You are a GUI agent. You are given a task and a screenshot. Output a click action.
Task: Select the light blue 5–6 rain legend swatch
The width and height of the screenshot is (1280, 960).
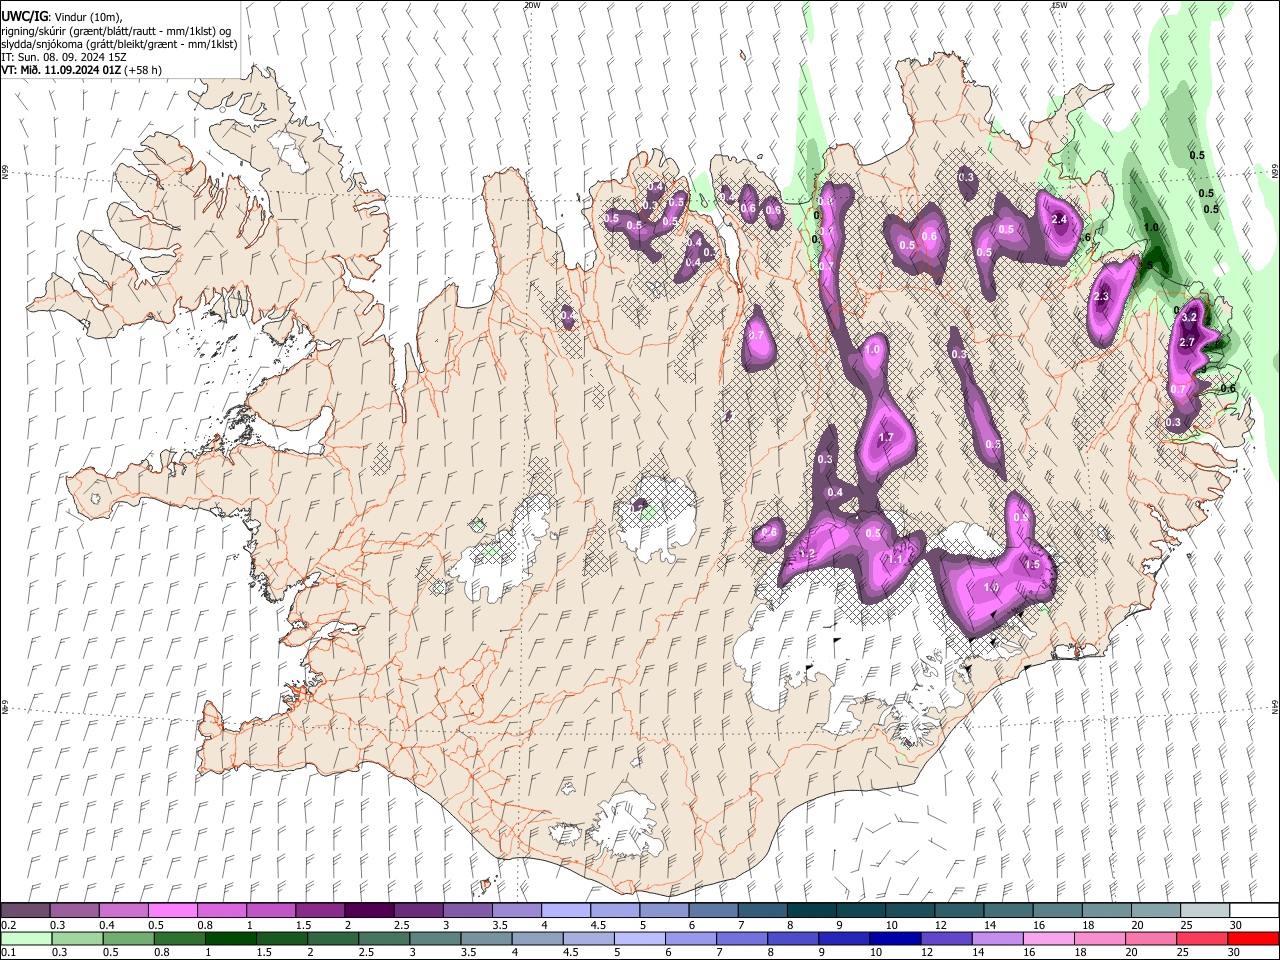coord(639,939)
